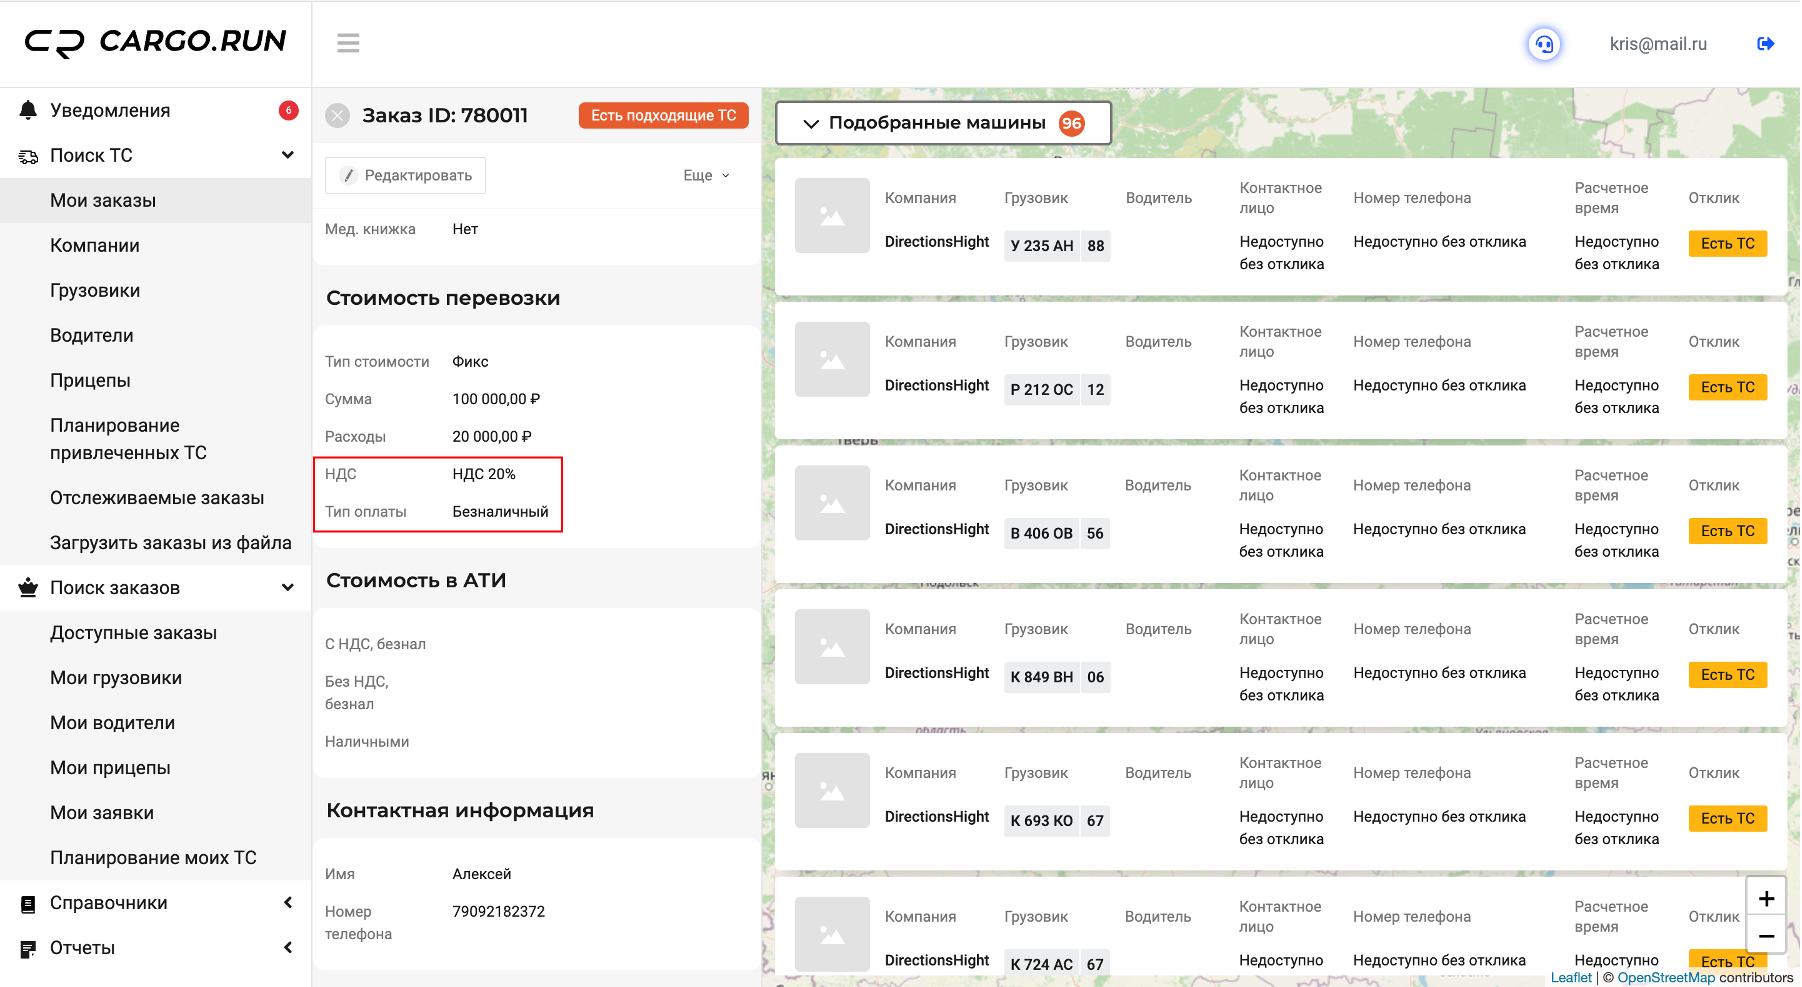The width and height of the screenshot is (1802, 987).
Task: Open support headset chat icon
Action: (x=1544, y=44)
